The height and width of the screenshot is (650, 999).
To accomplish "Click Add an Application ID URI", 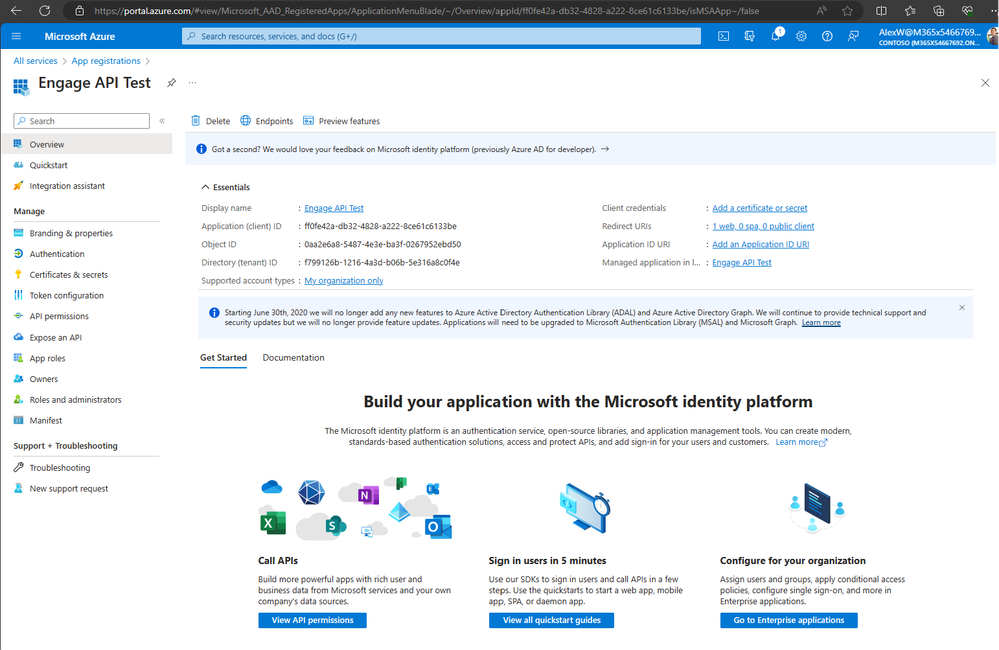I will tap(761, 245).
